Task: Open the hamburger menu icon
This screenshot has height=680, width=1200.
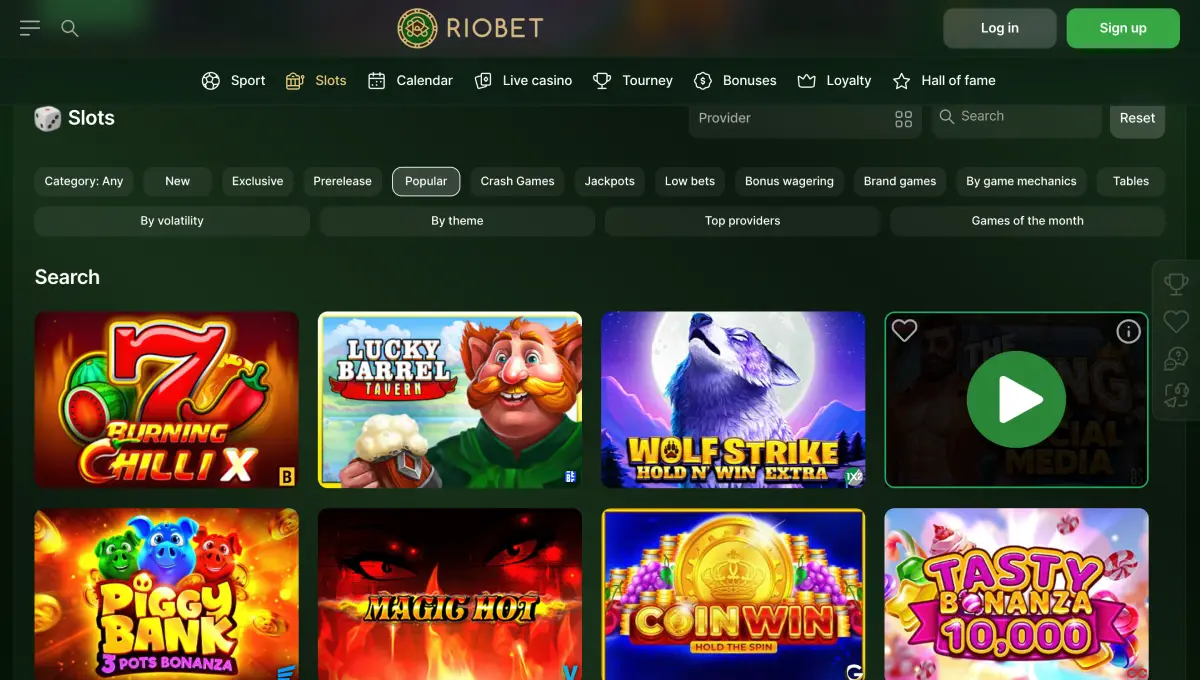Action: (x=30, y=28)
